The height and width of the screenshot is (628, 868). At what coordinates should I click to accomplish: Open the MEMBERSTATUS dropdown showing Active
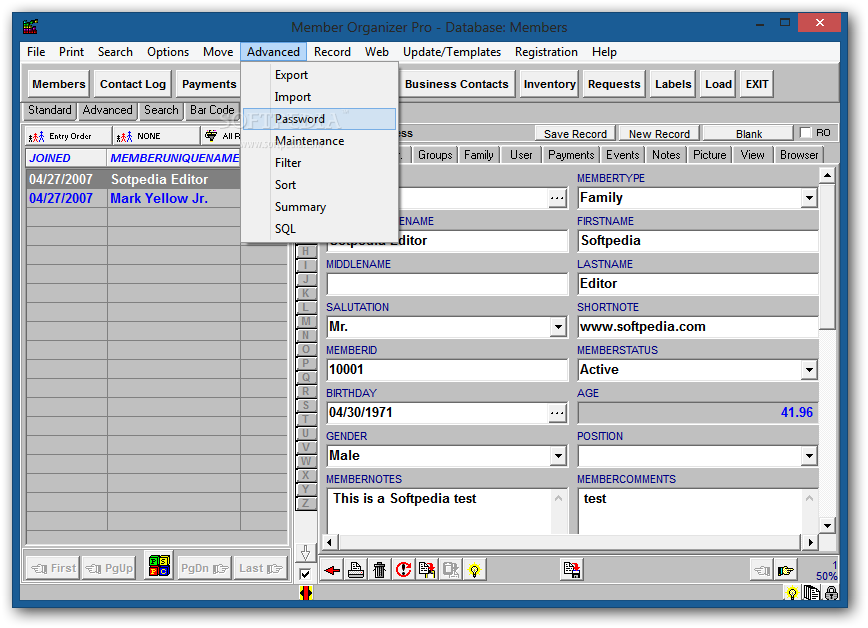point(809,369)
